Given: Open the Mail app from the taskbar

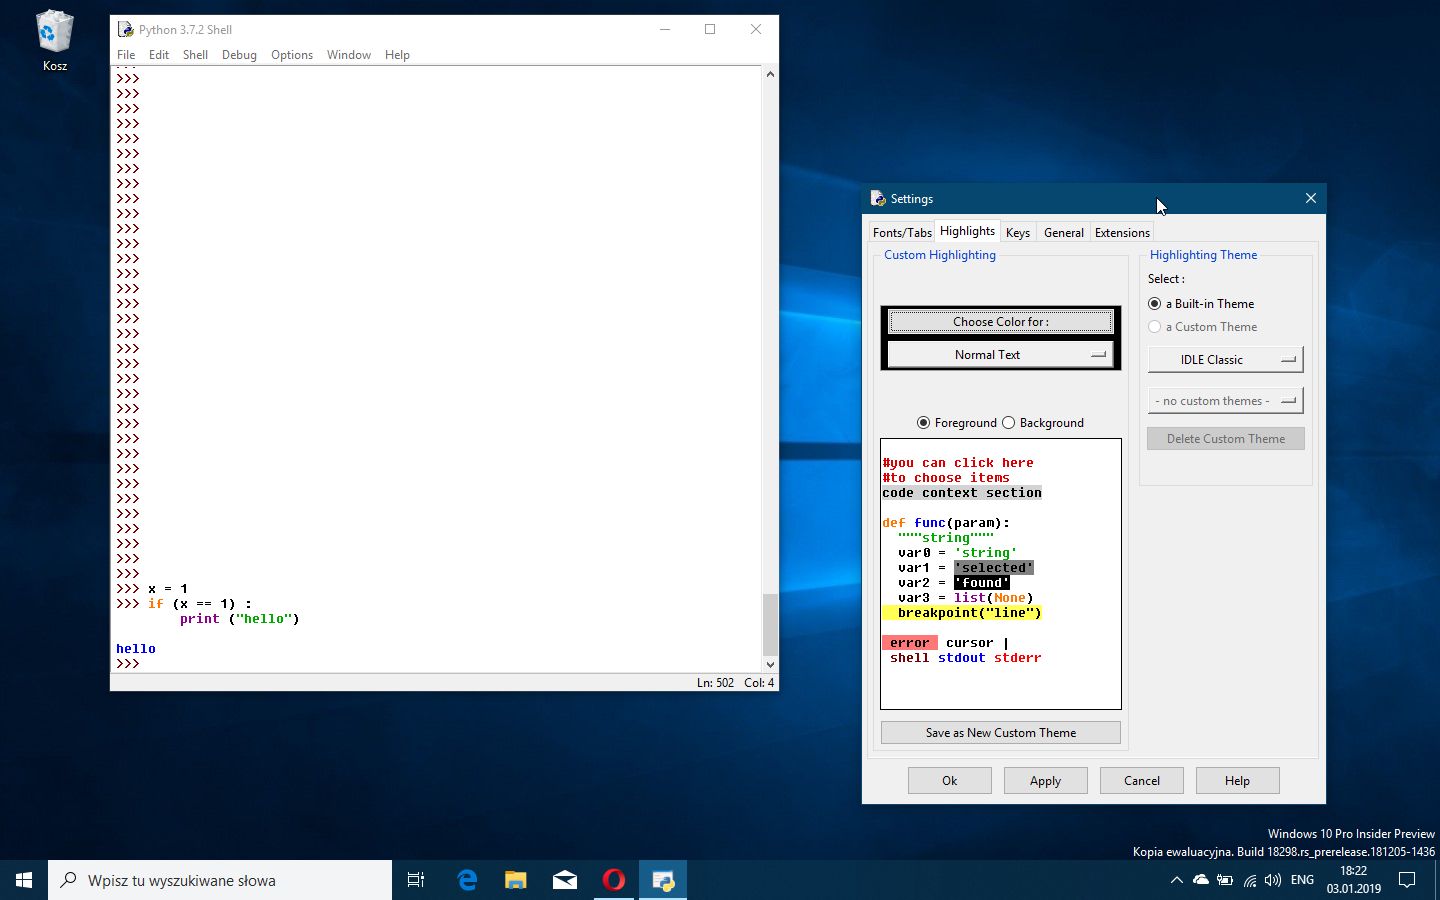Looking at the screenshot, I should 565,880.
